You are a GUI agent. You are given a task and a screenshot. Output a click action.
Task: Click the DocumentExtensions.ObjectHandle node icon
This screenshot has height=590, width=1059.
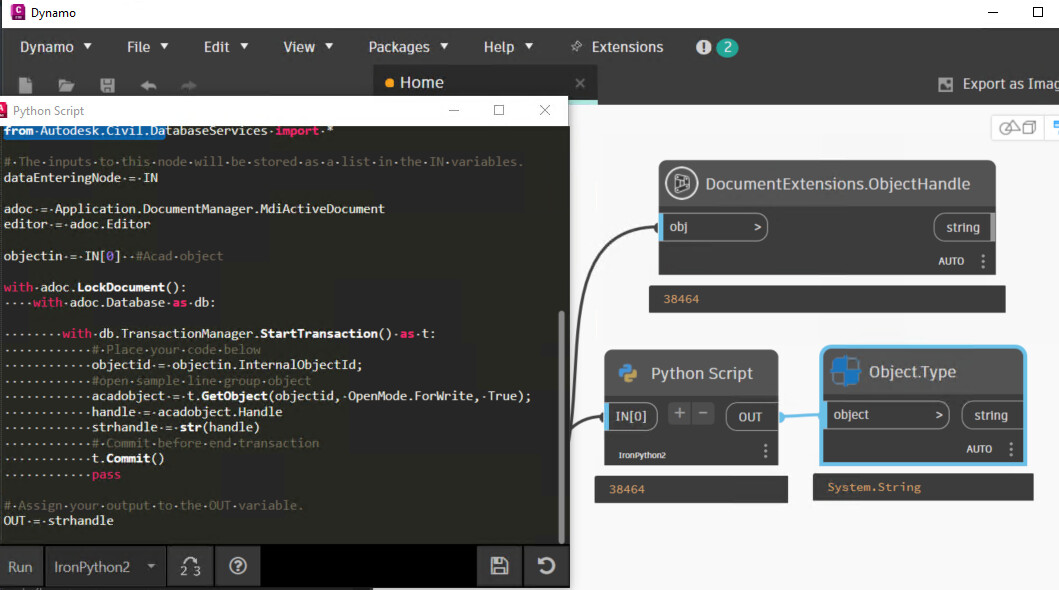pyautogui.click(x=681, y=183)
